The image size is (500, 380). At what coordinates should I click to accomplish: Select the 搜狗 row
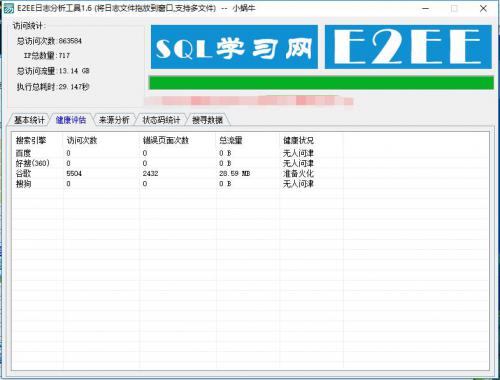click(250, 184)
